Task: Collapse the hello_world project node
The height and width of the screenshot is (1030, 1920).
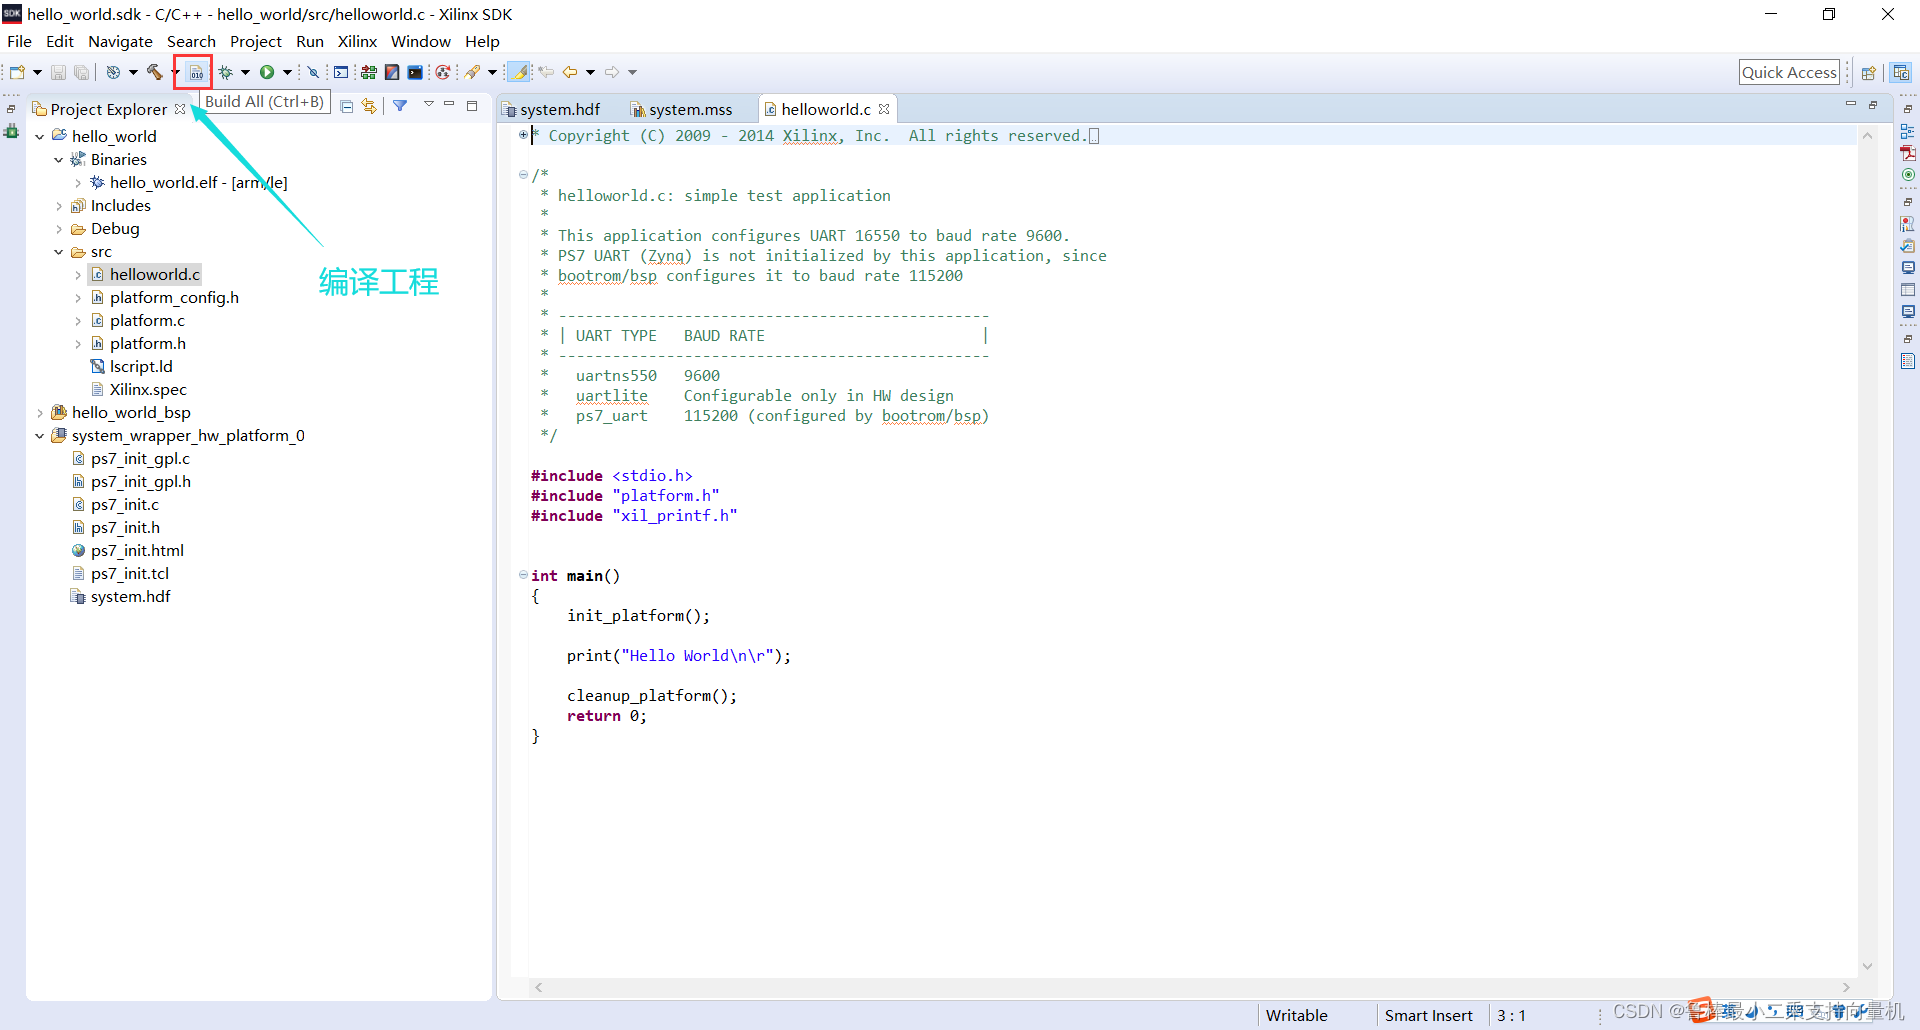Action: [39, 136]
